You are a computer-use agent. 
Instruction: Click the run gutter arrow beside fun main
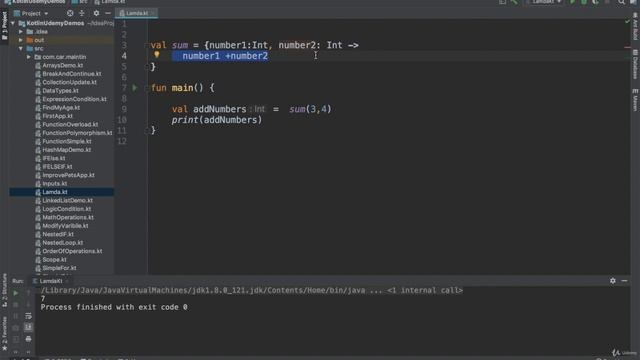[x=135, y=87]
